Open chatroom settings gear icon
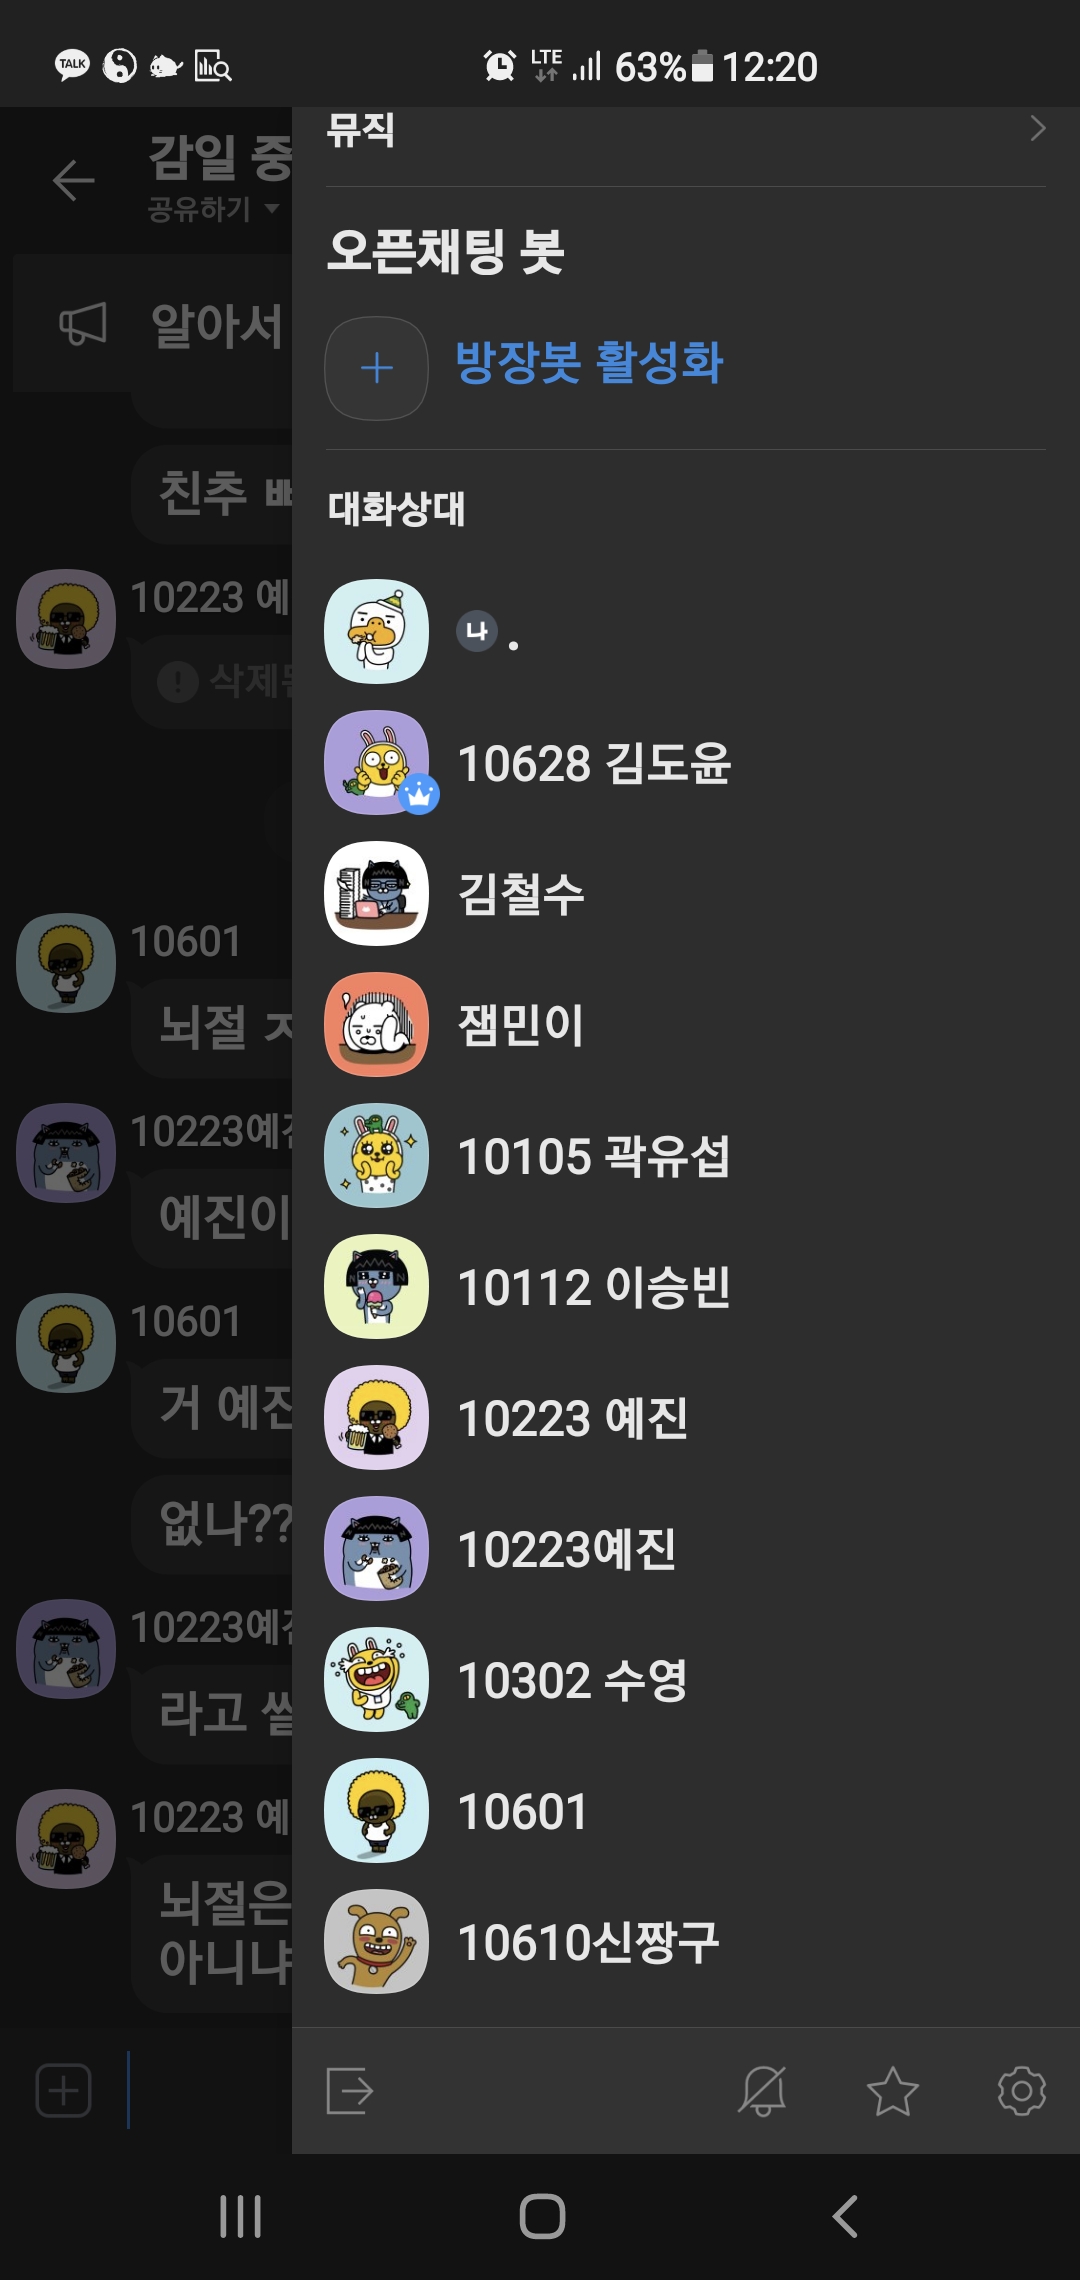This screenshot has width=1080, height=2280. click(x=1022, y=2091)
